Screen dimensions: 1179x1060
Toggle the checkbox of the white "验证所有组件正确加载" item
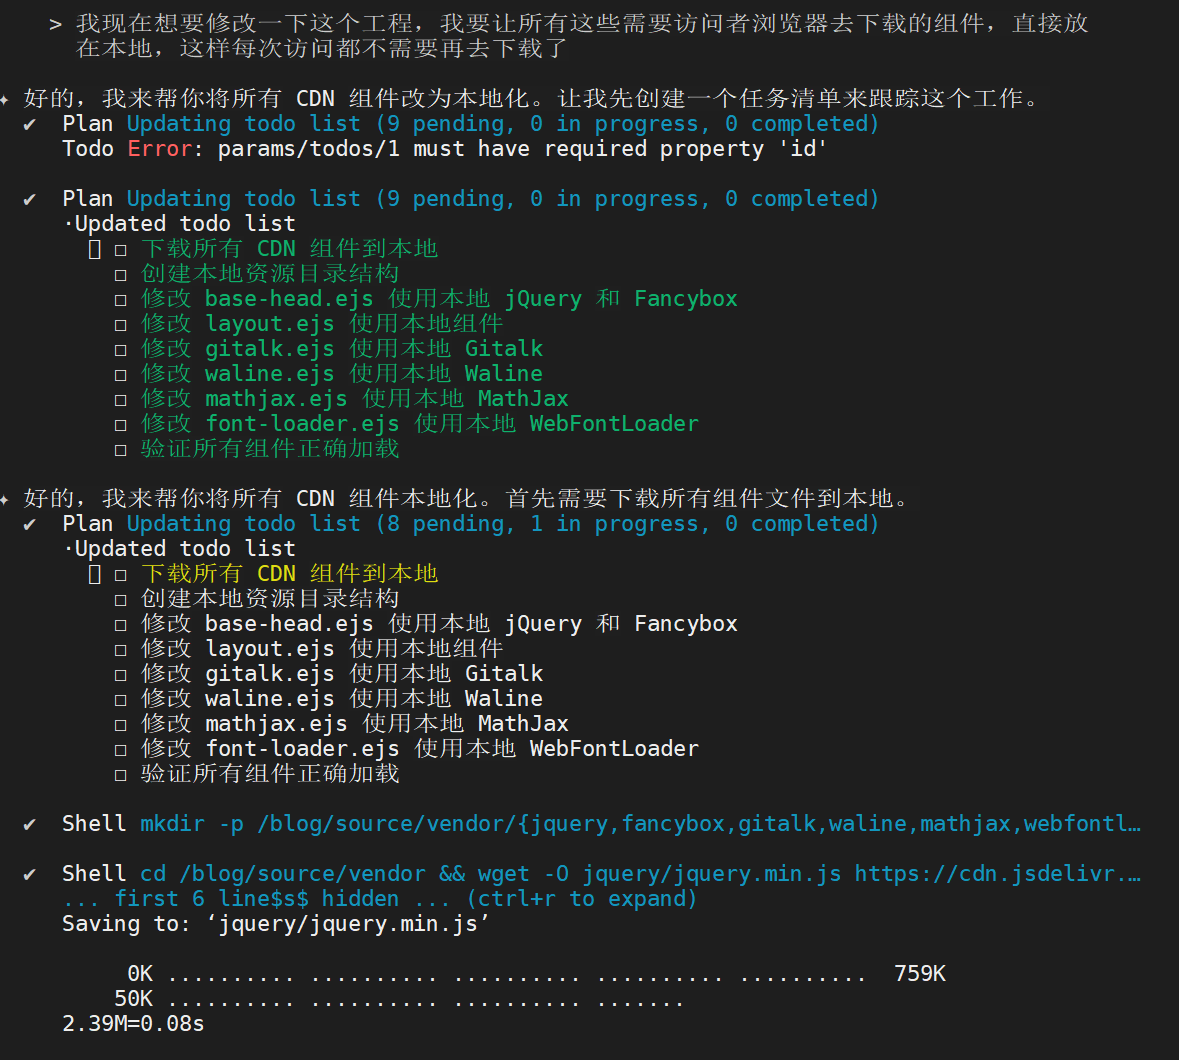pyautogui.click(x=121, y=775)
